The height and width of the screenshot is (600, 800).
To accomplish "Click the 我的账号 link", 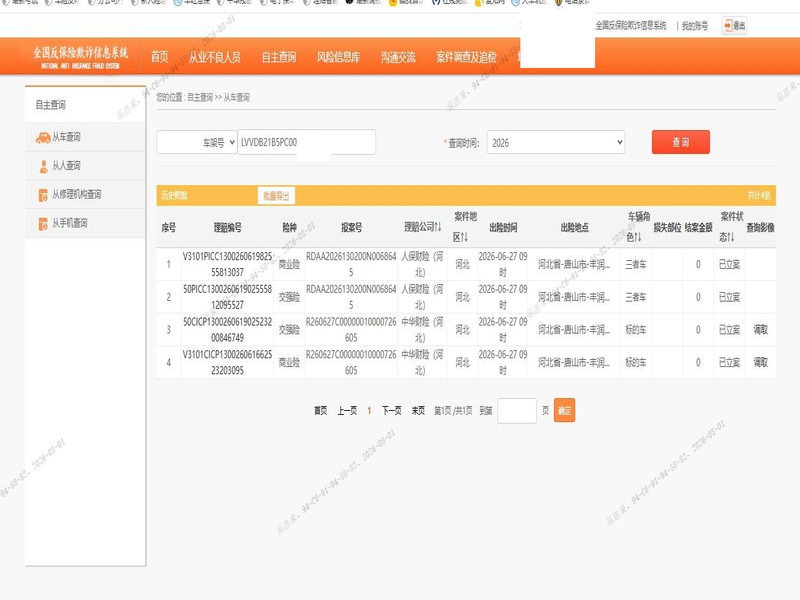I will tap(694, 26).
